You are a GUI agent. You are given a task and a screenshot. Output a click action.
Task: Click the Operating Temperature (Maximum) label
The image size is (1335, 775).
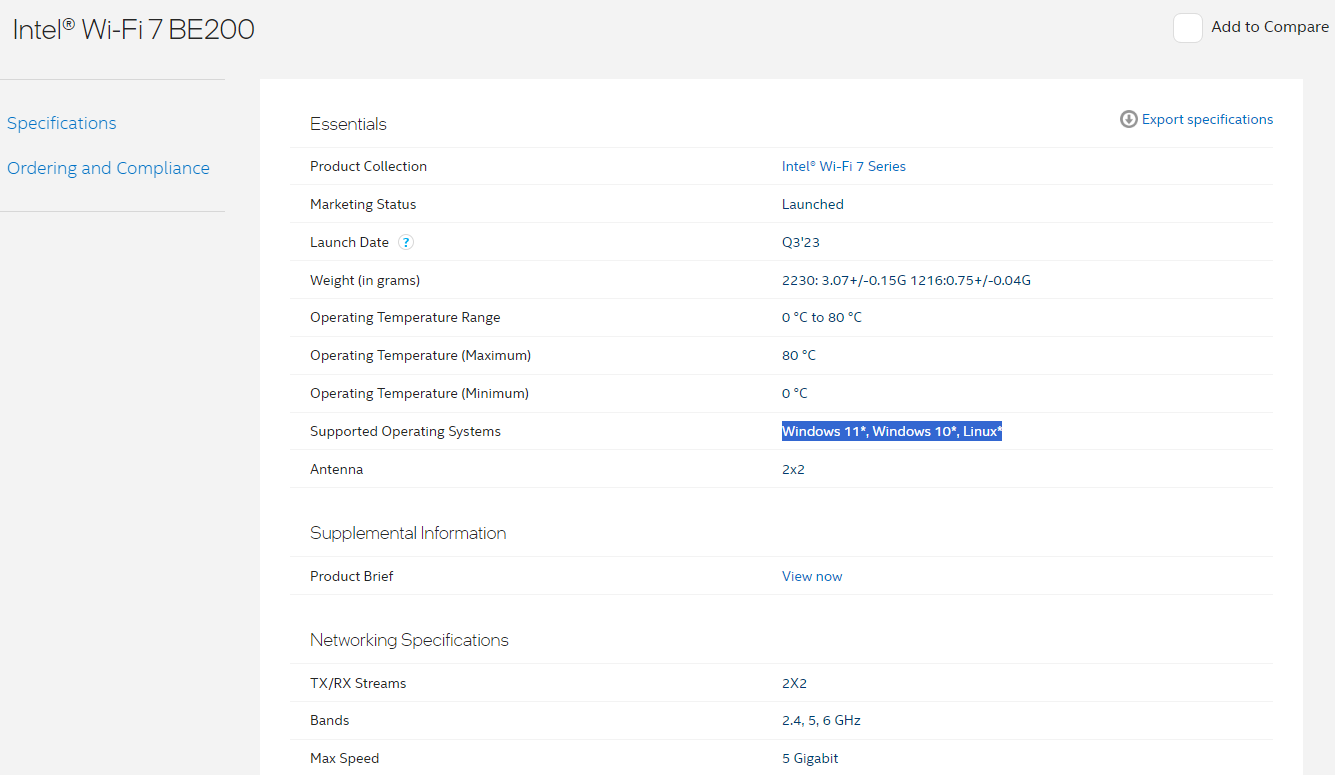(420, 356)
